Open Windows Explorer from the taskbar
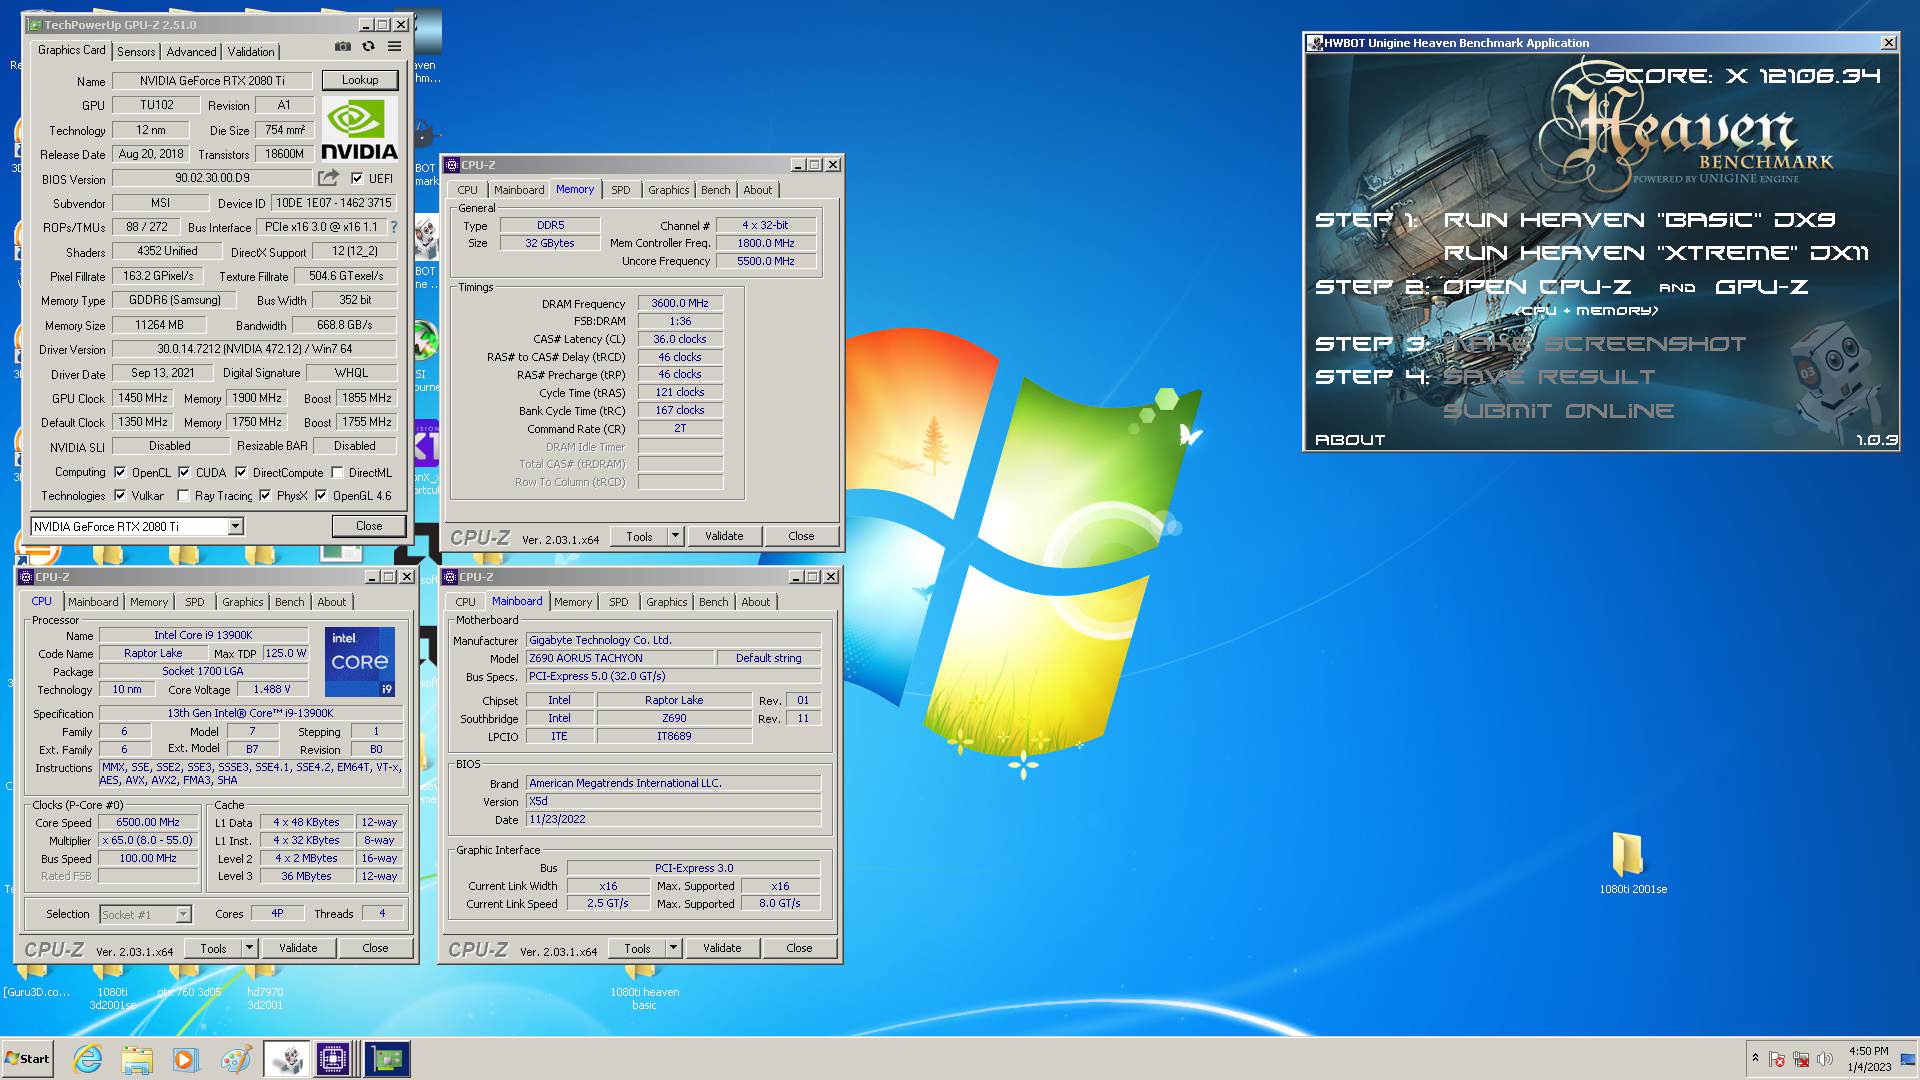 (137, 1059)
